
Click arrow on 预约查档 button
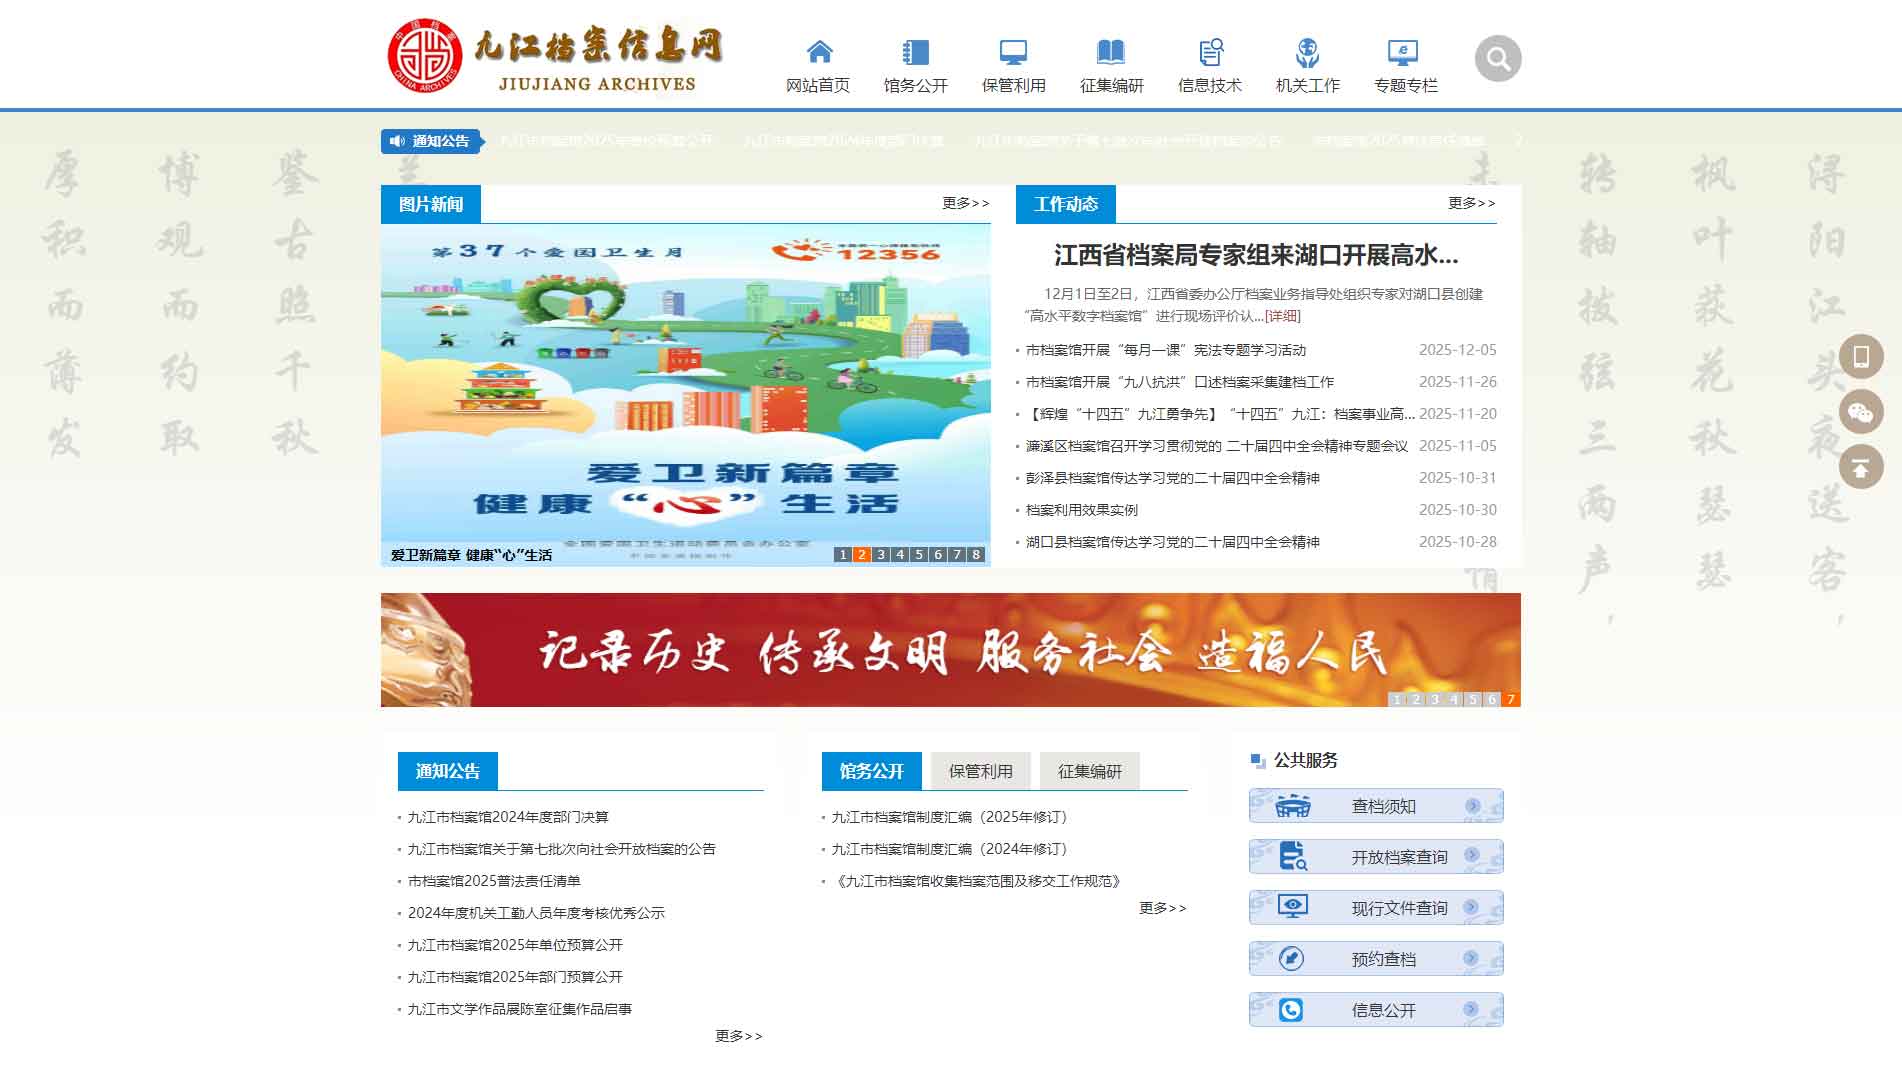click(x=1471, y=958)
